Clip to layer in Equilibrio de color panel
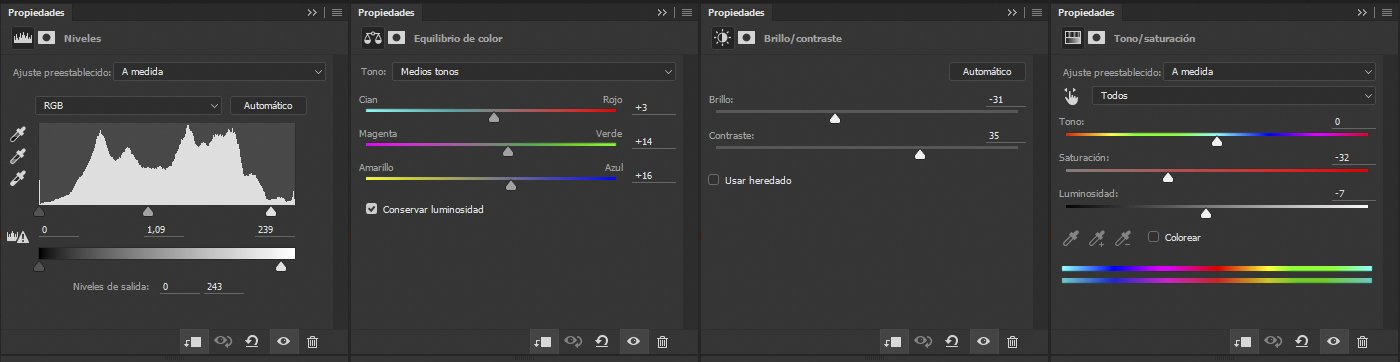 543,342
